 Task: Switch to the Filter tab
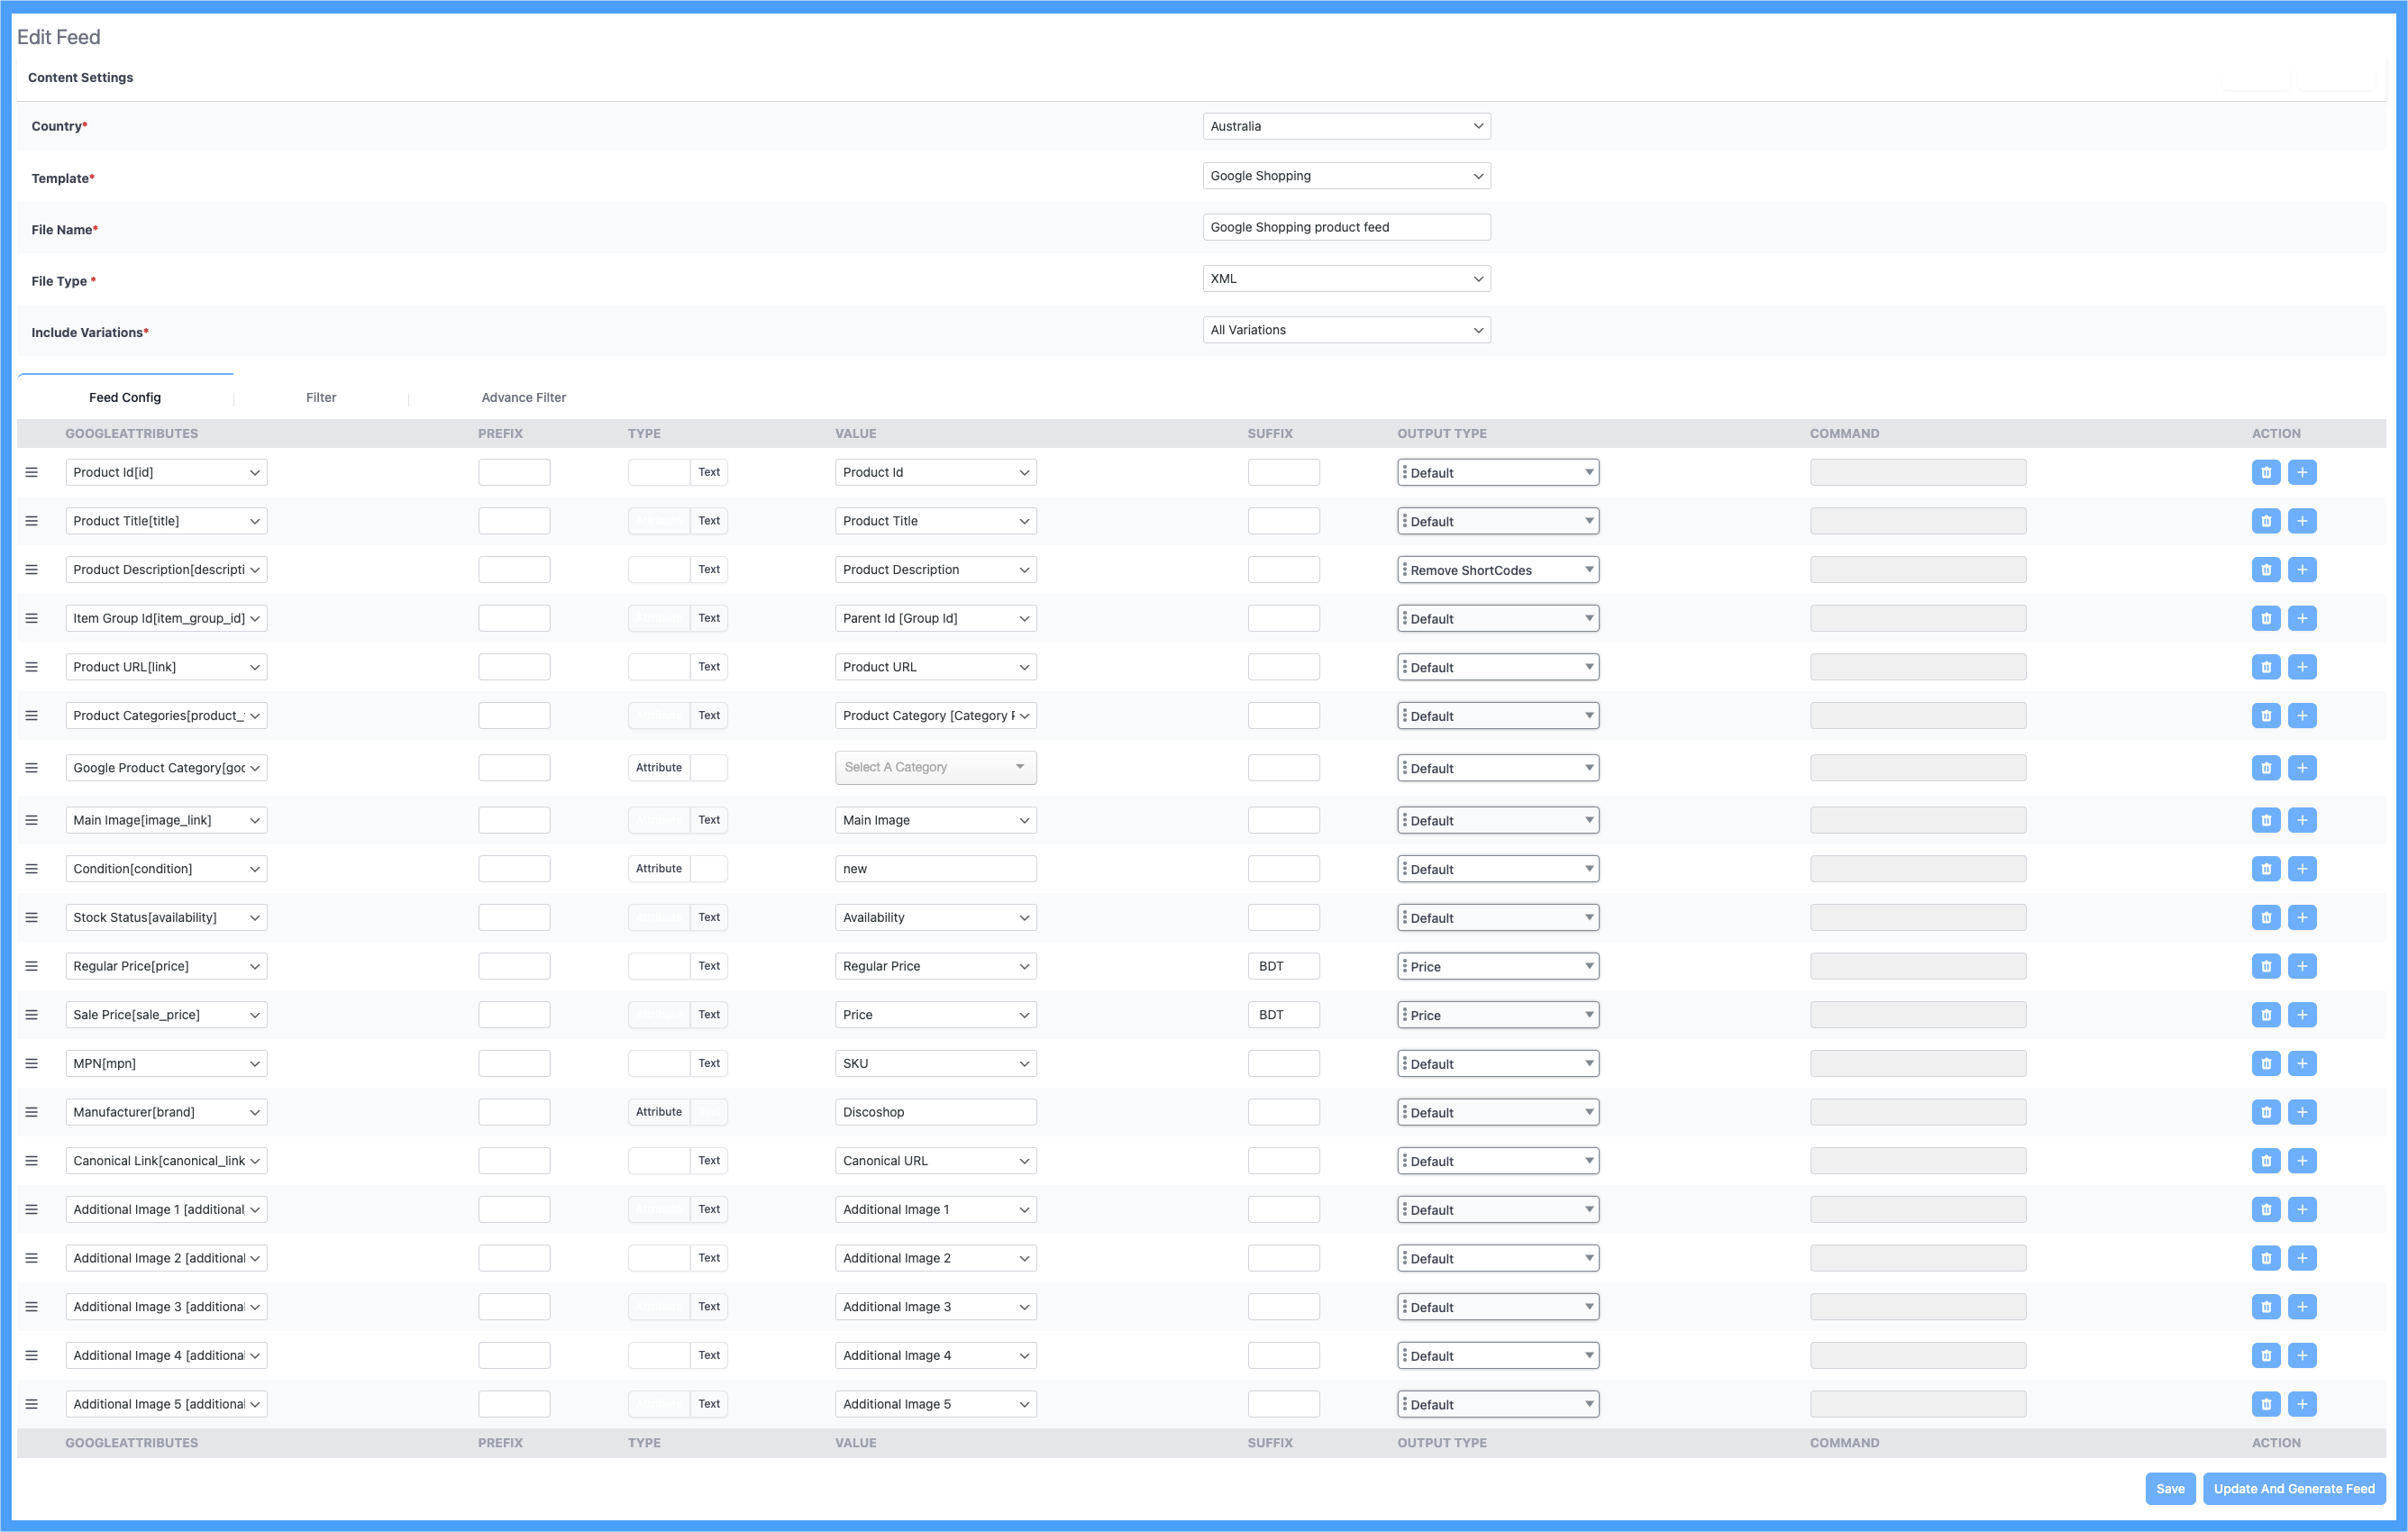point(321,398)
